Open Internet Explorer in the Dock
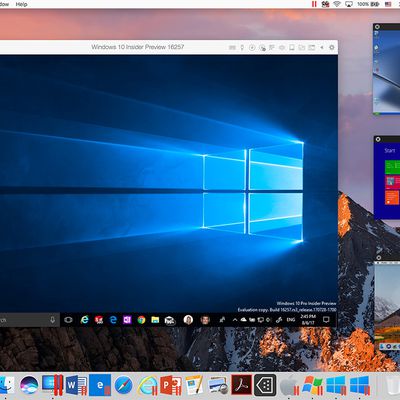This screenshot has width=400, height=400. coord(147,386)
